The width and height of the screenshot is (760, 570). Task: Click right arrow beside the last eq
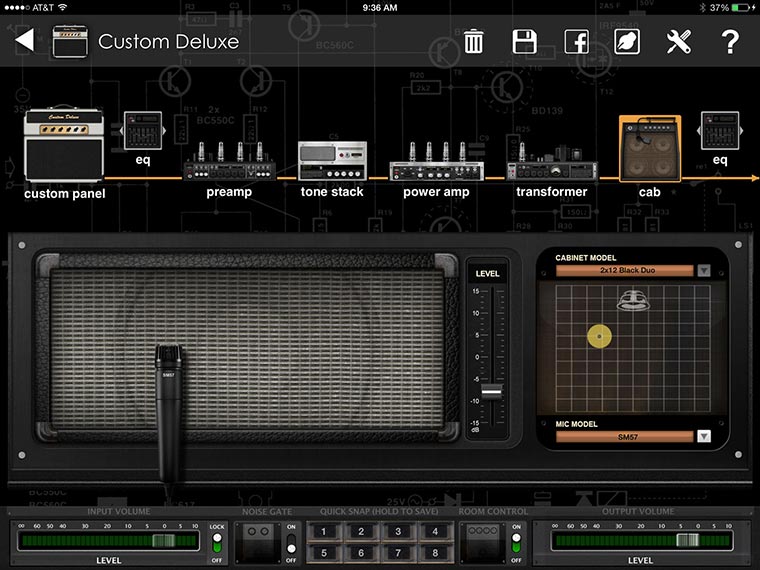click(x=742, y=130)
